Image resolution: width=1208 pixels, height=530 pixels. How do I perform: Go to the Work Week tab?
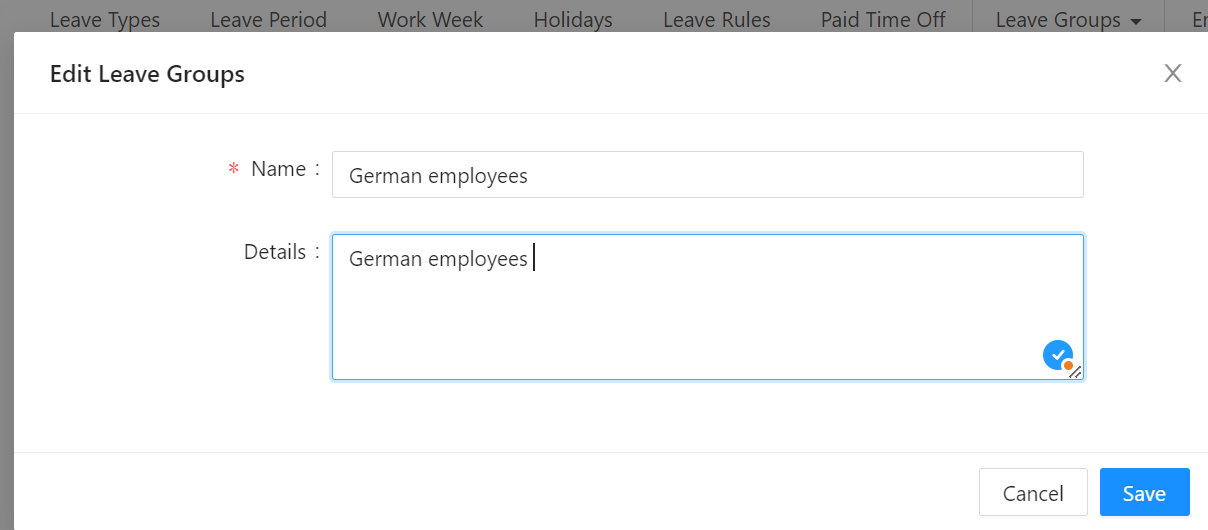(x=430, y=20)
